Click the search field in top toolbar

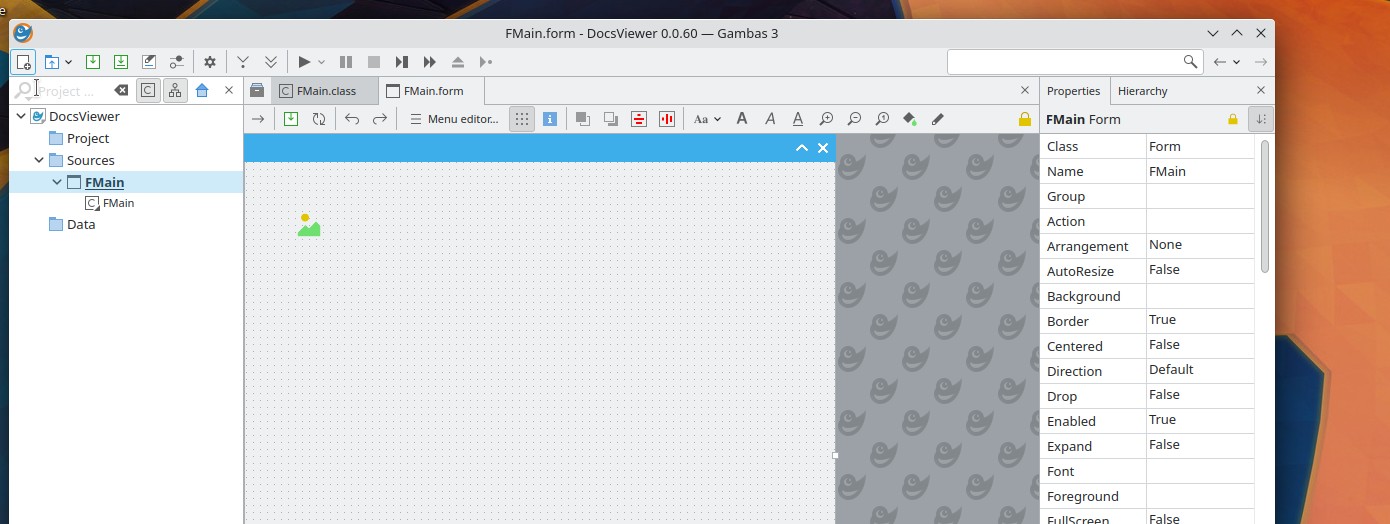[x=1064, y=62]
